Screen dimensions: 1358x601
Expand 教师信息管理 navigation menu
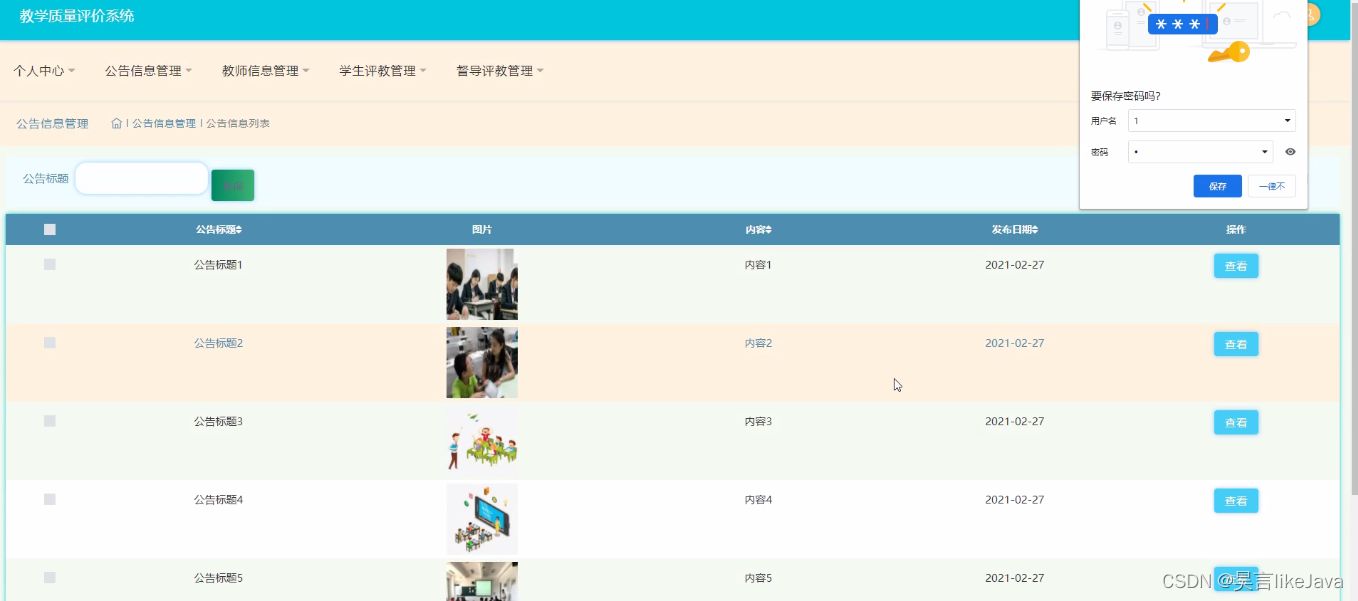(x=265, y=71)
